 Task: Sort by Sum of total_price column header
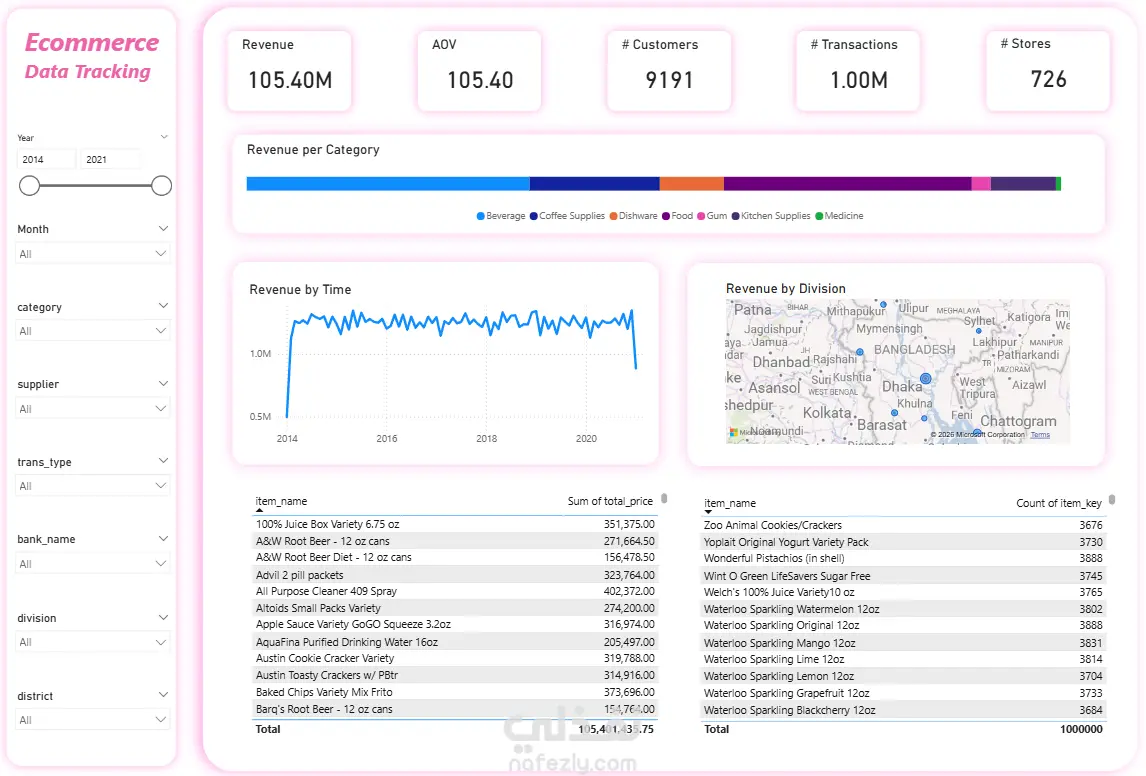pos(610,501)
